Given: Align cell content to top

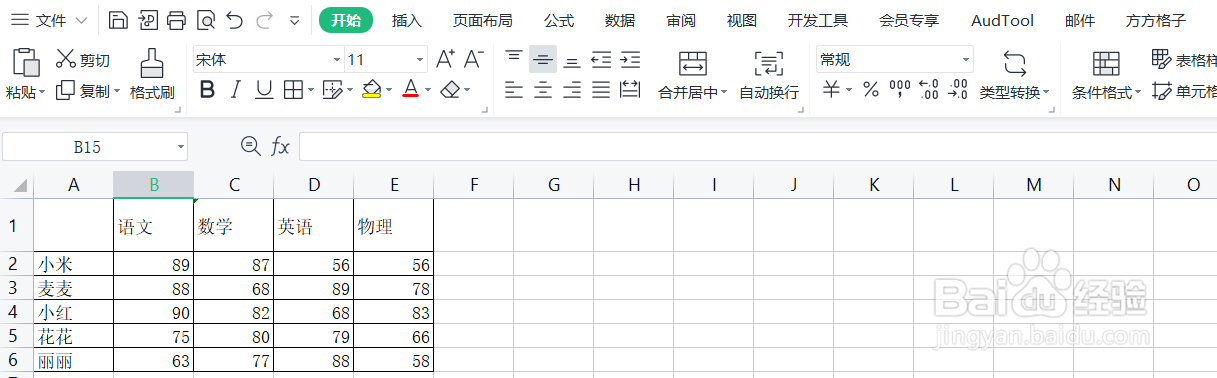Looking at the screenshot, I should coord(514,60).
